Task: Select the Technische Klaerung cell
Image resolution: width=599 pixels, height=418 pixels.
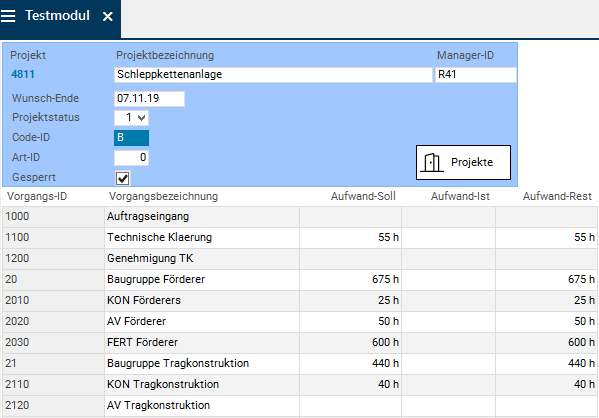Action: 202,238
